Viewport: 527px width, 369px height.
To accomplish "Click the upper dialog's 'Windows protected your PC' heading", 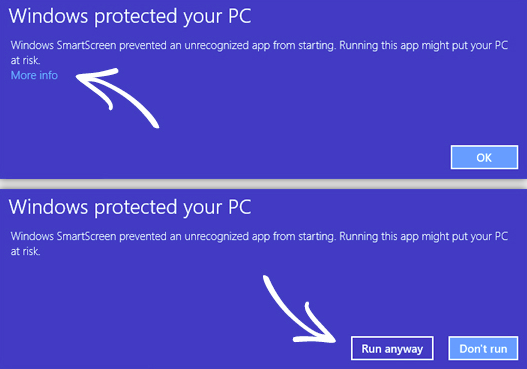I will [x=130, y=16].
